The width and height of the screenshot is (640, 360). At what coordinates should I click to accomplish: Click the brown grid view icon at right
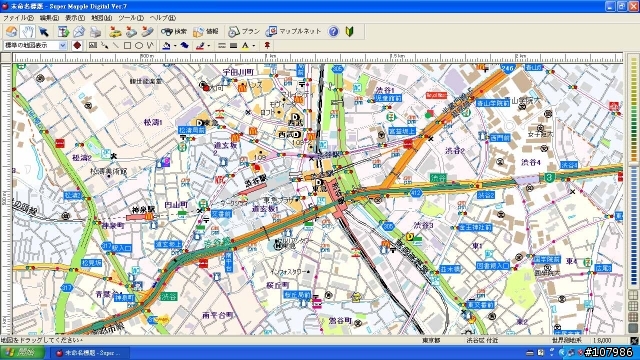pos(633,317)
